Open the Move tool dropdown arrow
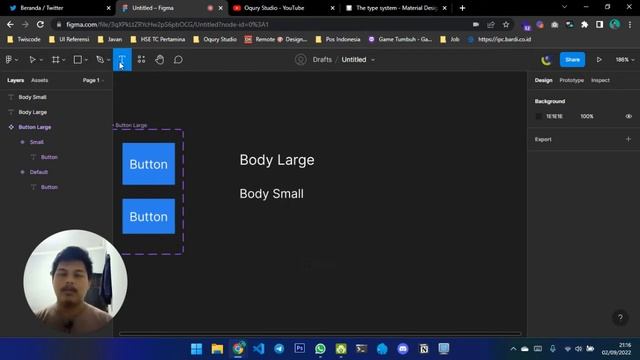 pos(41,60)
